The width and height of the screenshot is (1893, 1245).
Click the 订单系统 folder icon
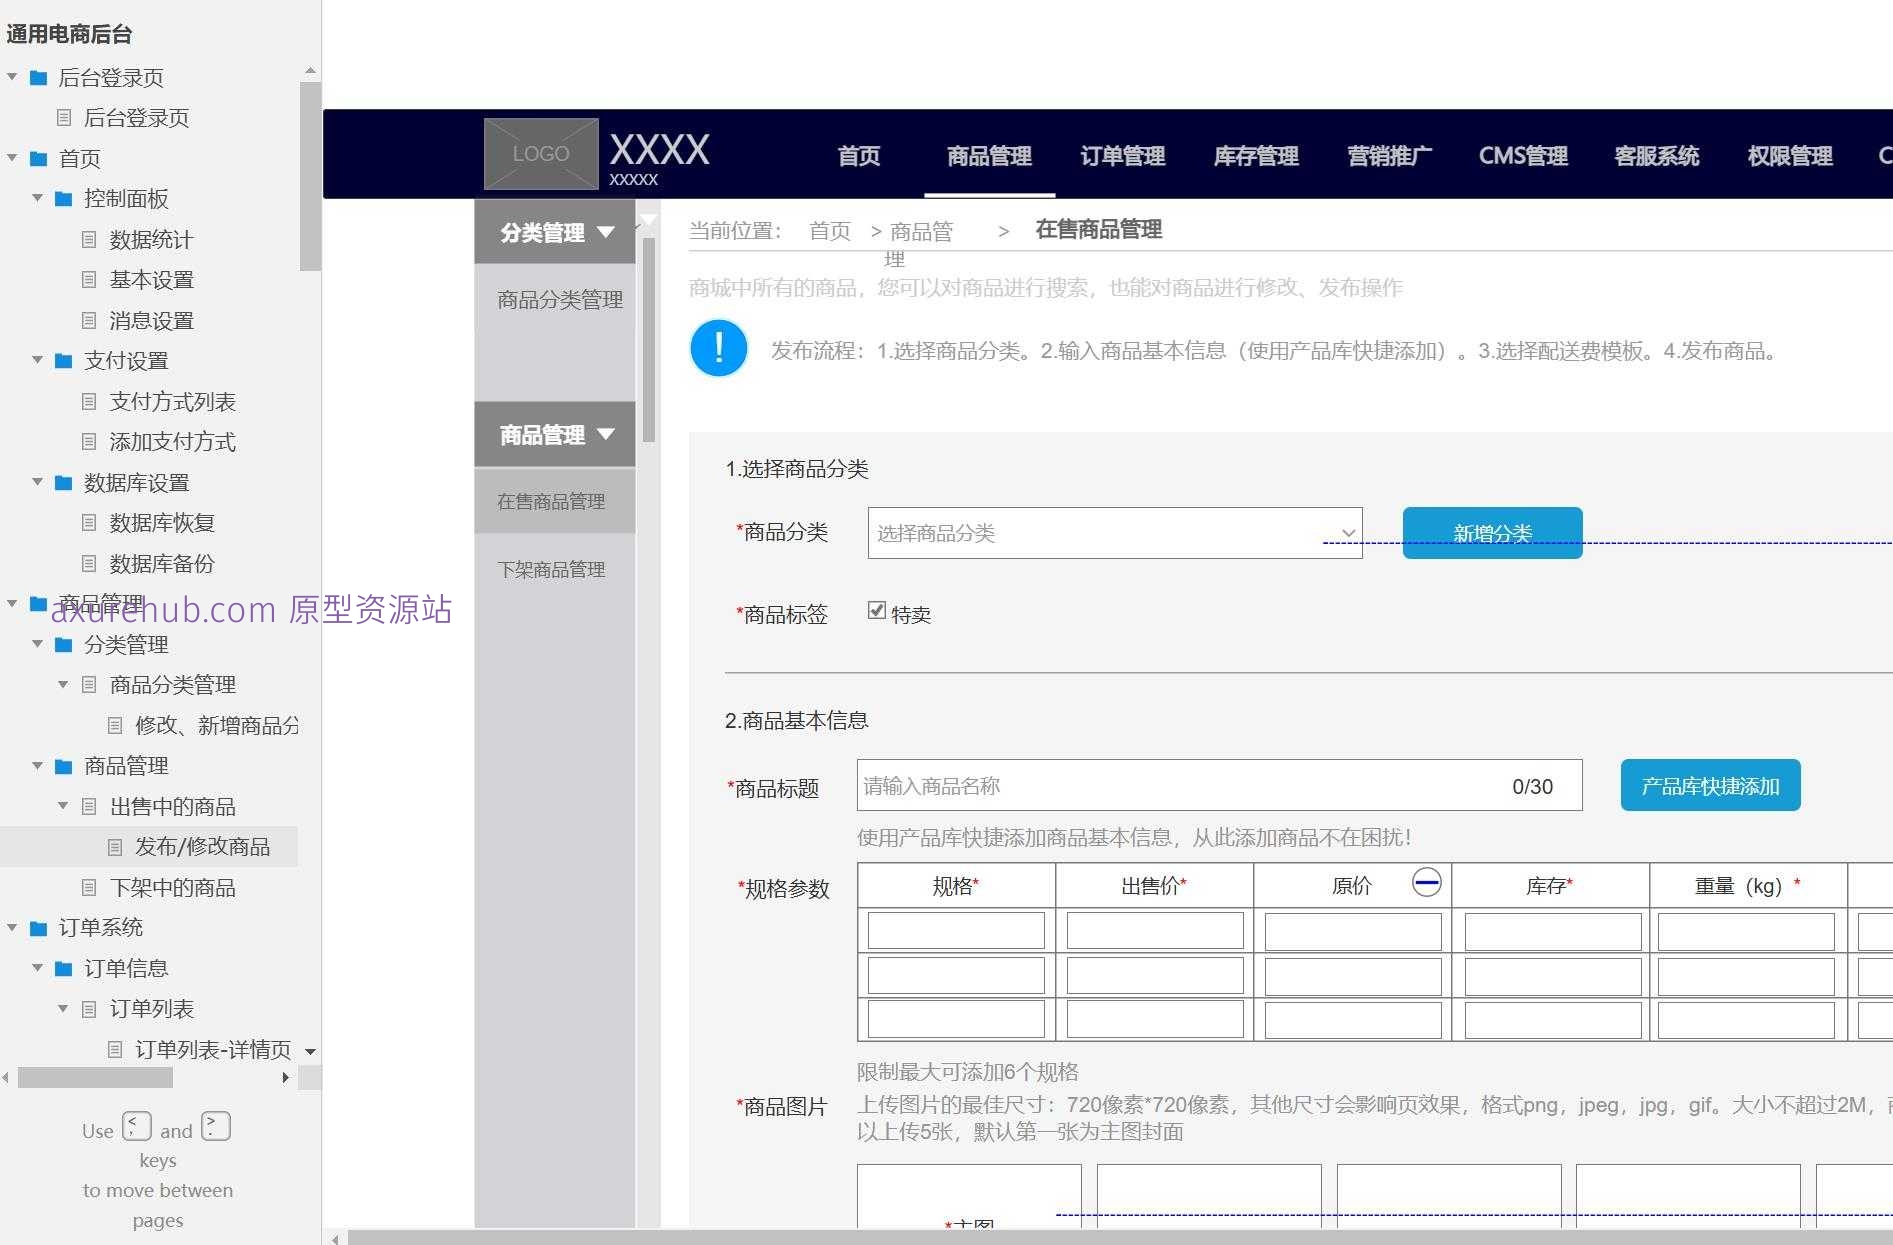[x=39, y=928]
